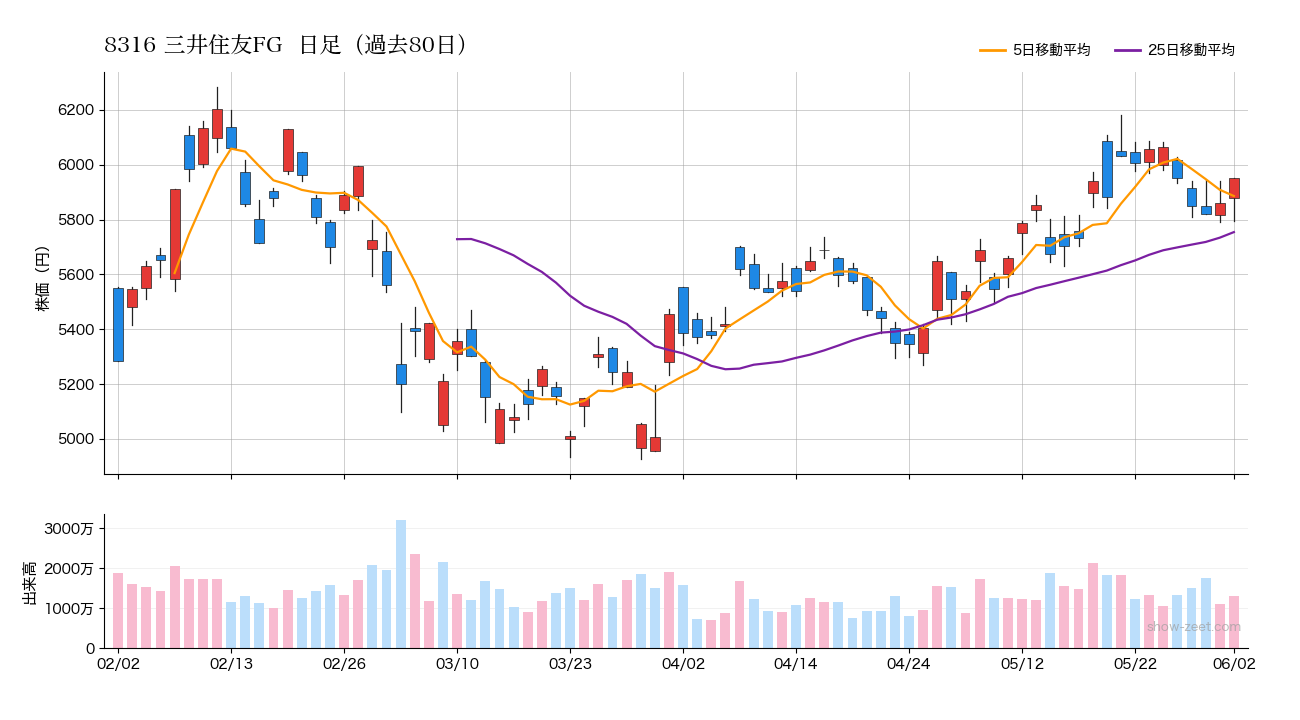Screen dimensions: 1300x720
Task: Select the 25日移動平均 legend label
Action: click(x=1191, y=50)
